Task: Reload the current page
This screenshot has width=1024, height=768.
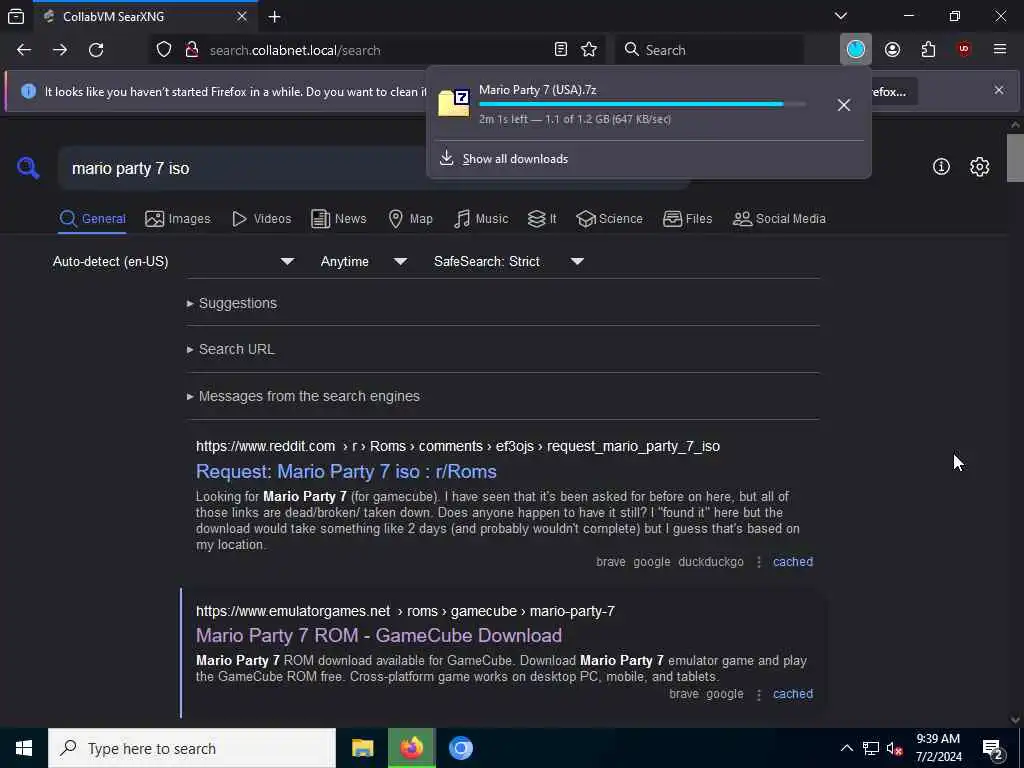Action: [96, 50]
